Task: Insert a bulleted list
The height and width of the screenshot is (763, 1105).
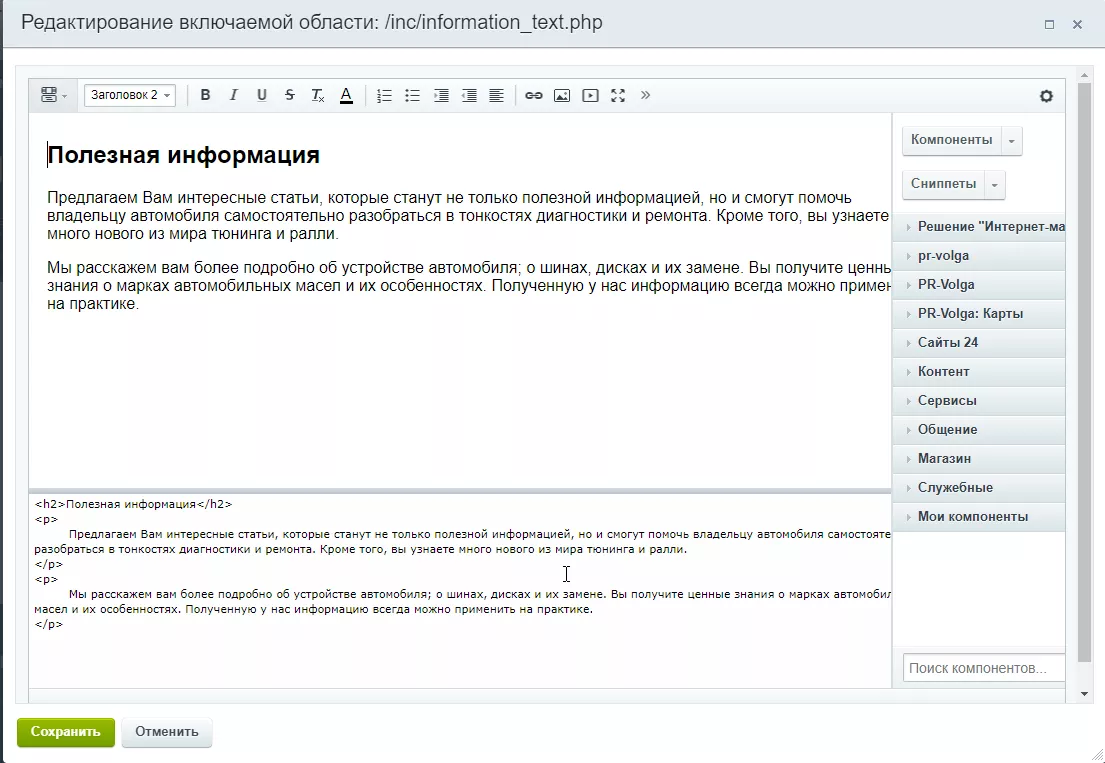Action: point(412,95)
